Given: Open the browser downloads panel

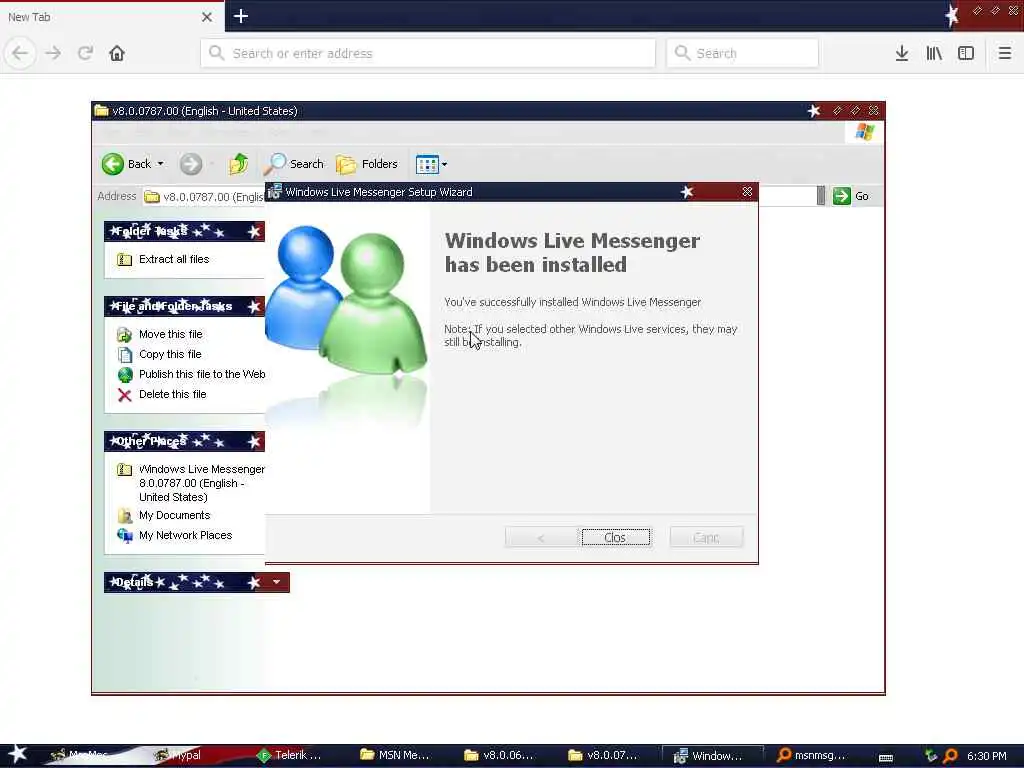Looking at the screenshot, I should click(x=902, y=53).
